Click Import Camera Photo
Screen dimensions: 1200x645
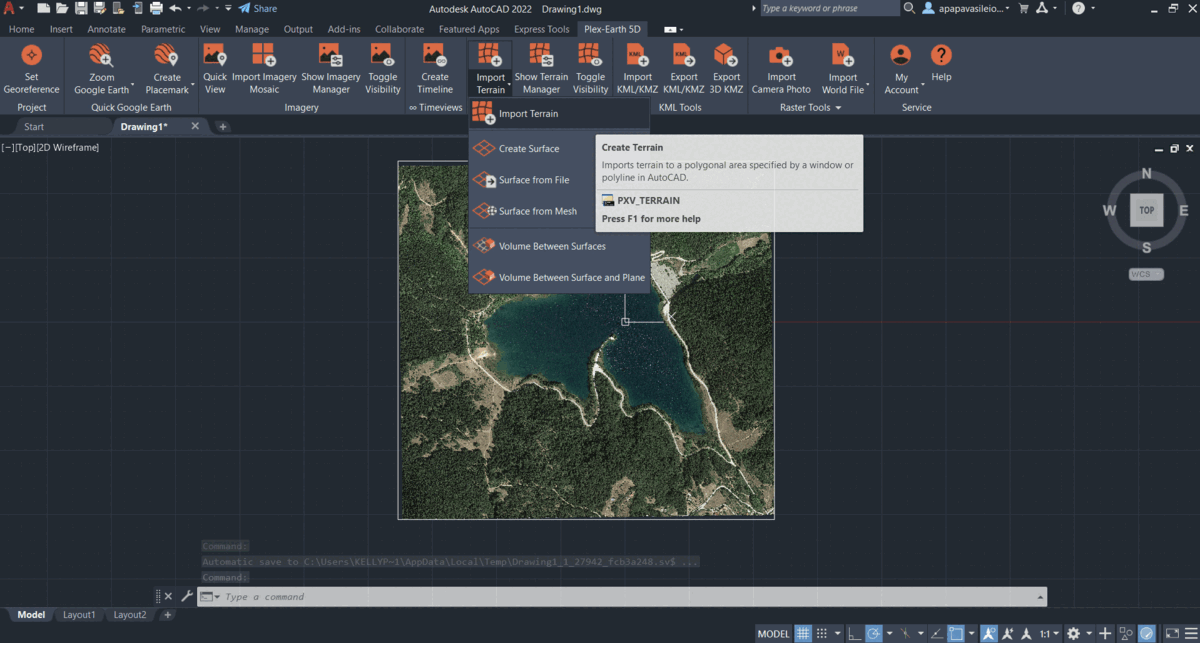(781, 68)
